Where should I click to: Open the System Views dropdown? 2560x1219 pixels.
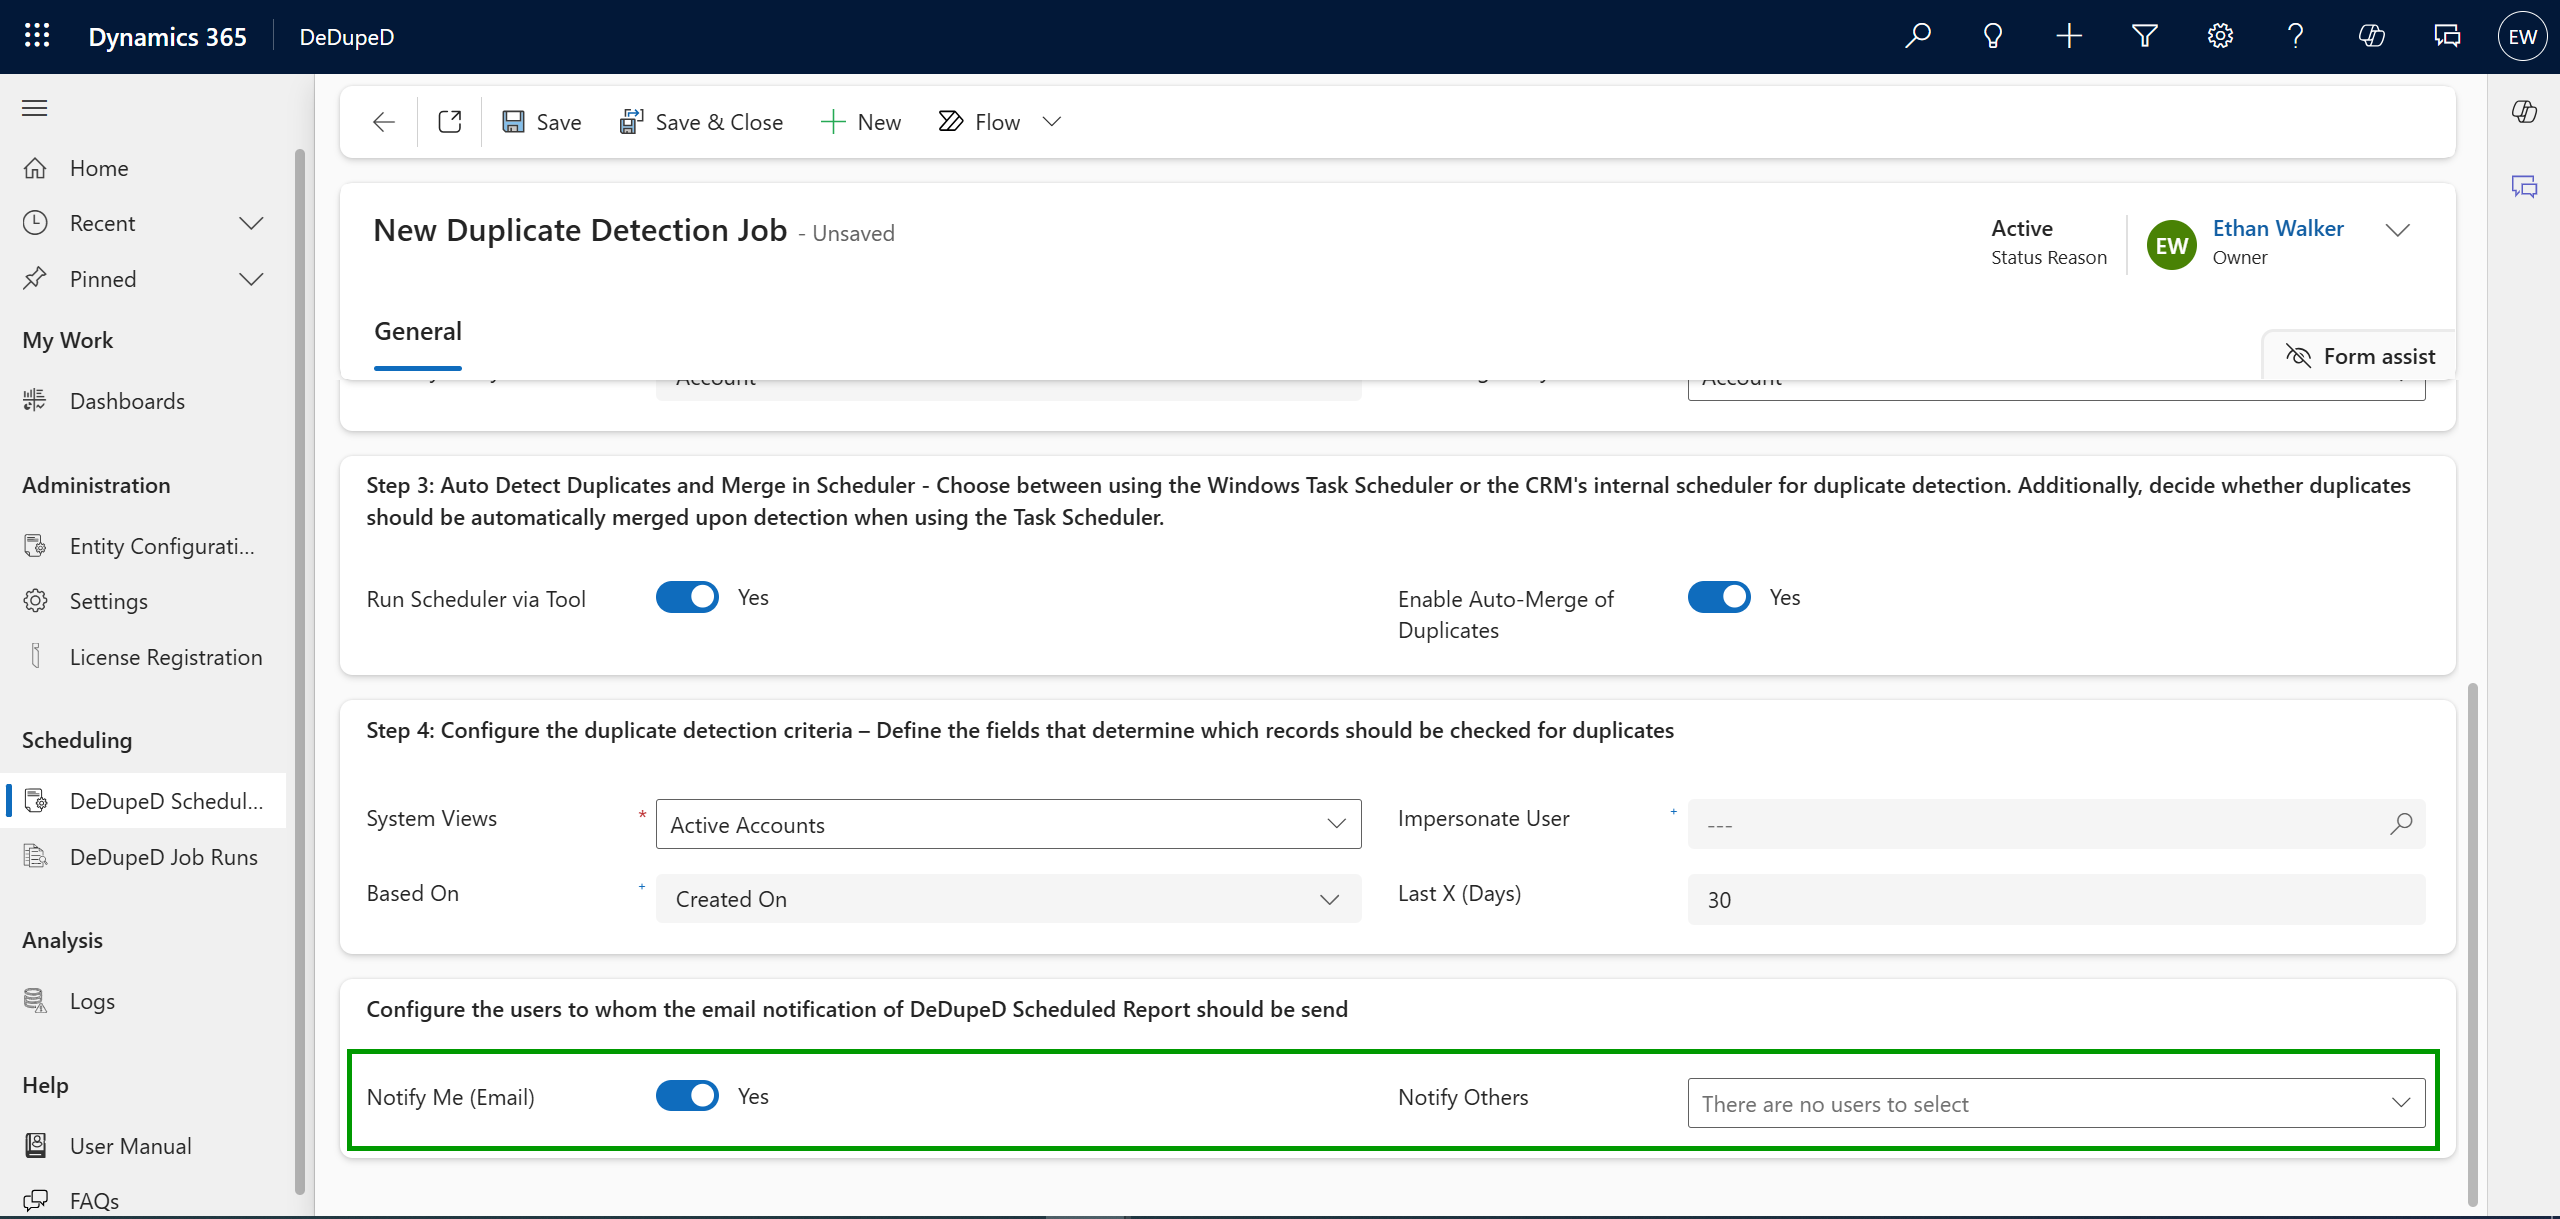pyautogui.click(x=1008, y=824)
